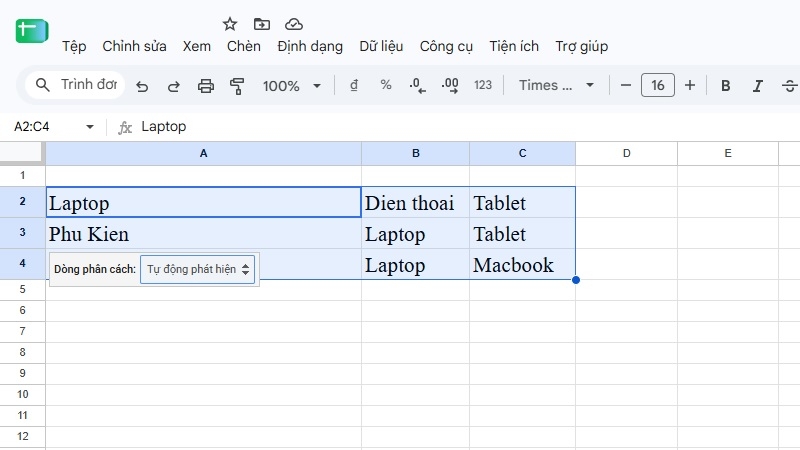The width and height of the screenshot is (800, 450).
Task: Open the Tiện ích menu
Action: coord(514,46)
